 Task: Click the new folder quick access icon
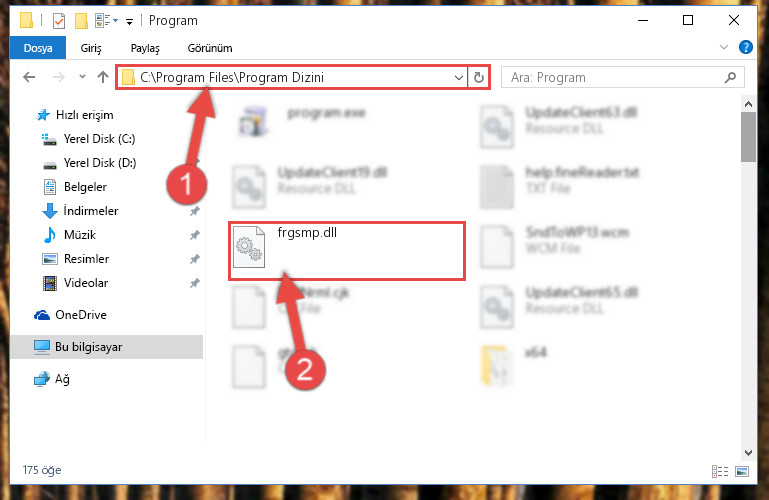point(81,21)
